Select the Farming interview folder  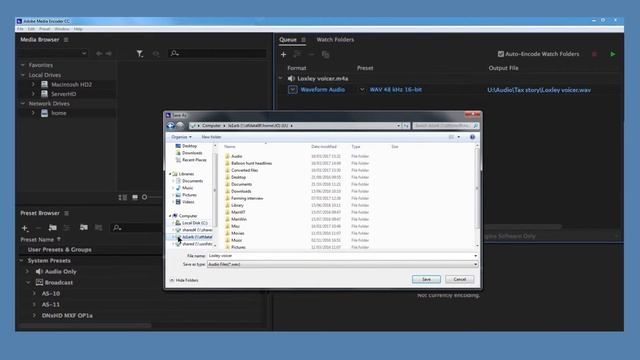(x=247, y=198)
